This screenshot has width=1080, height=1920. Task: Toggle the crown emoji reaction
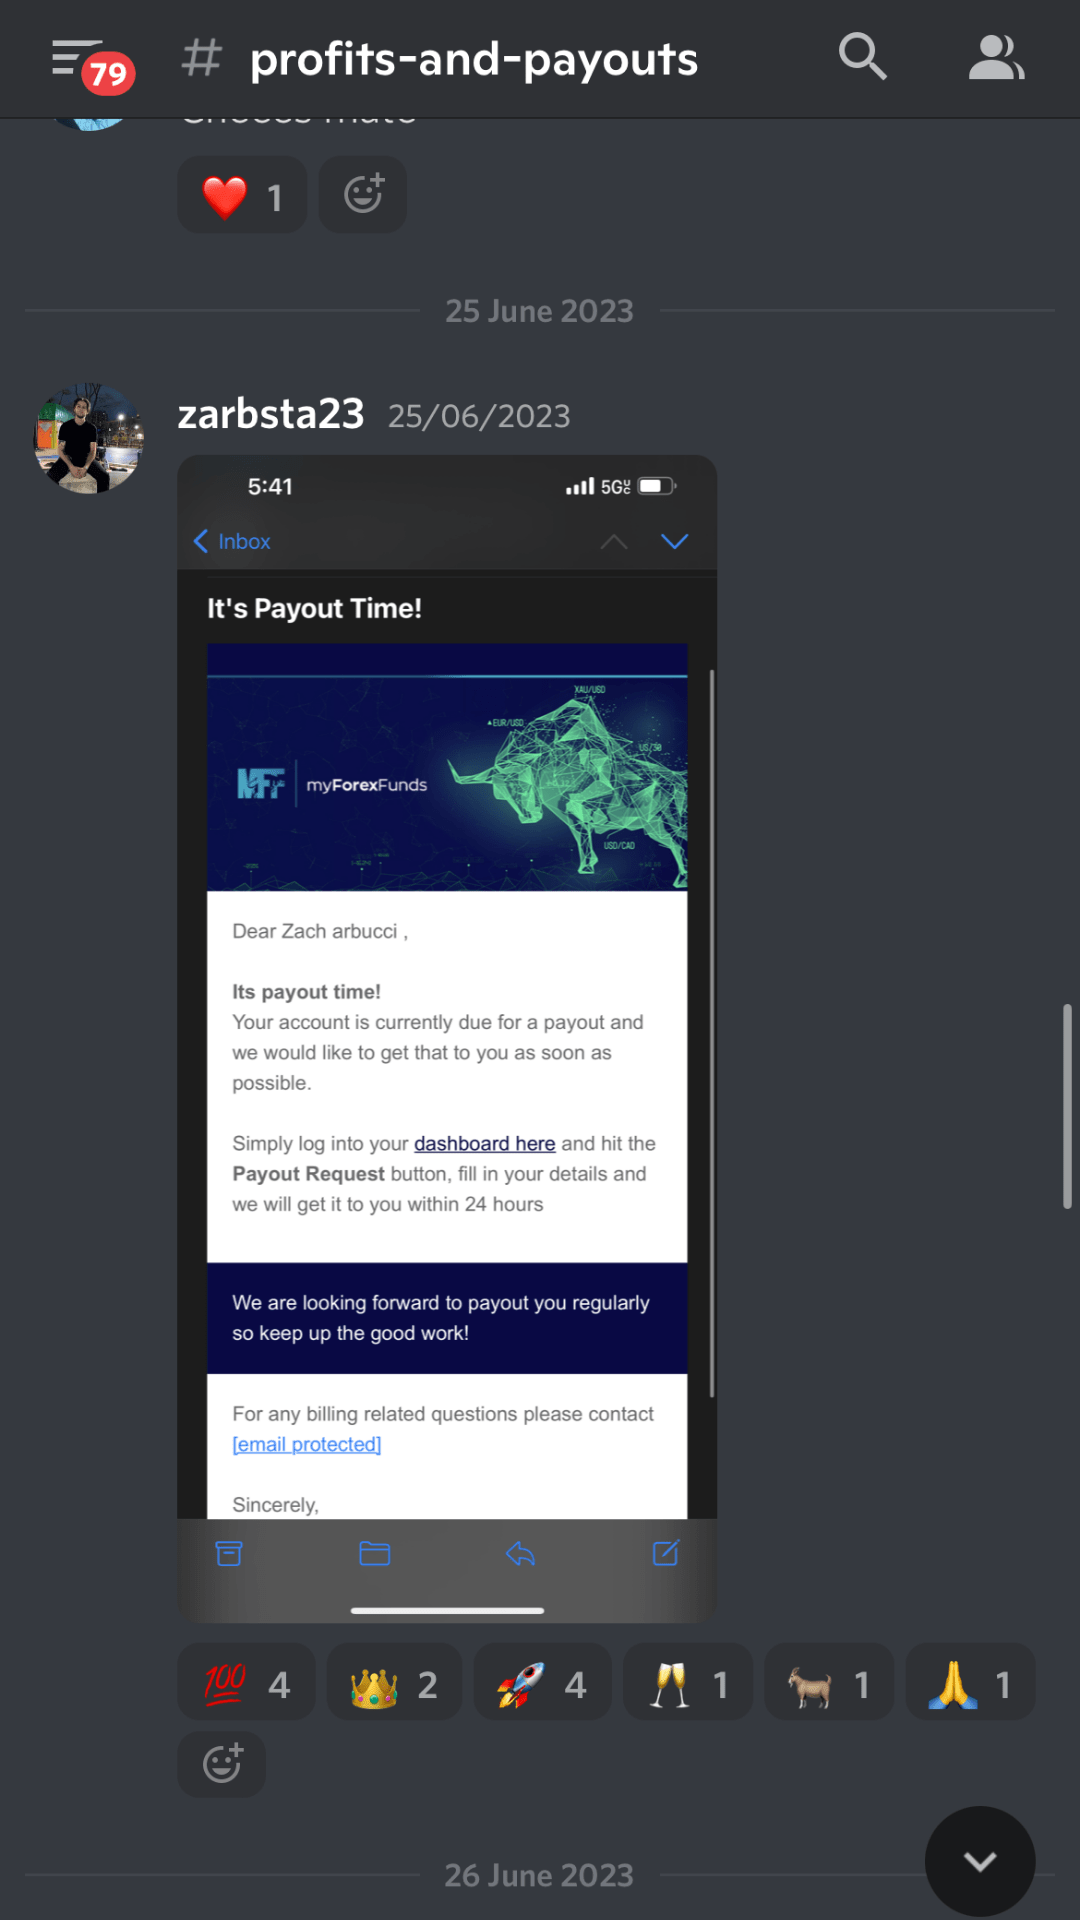(394, 1682)
